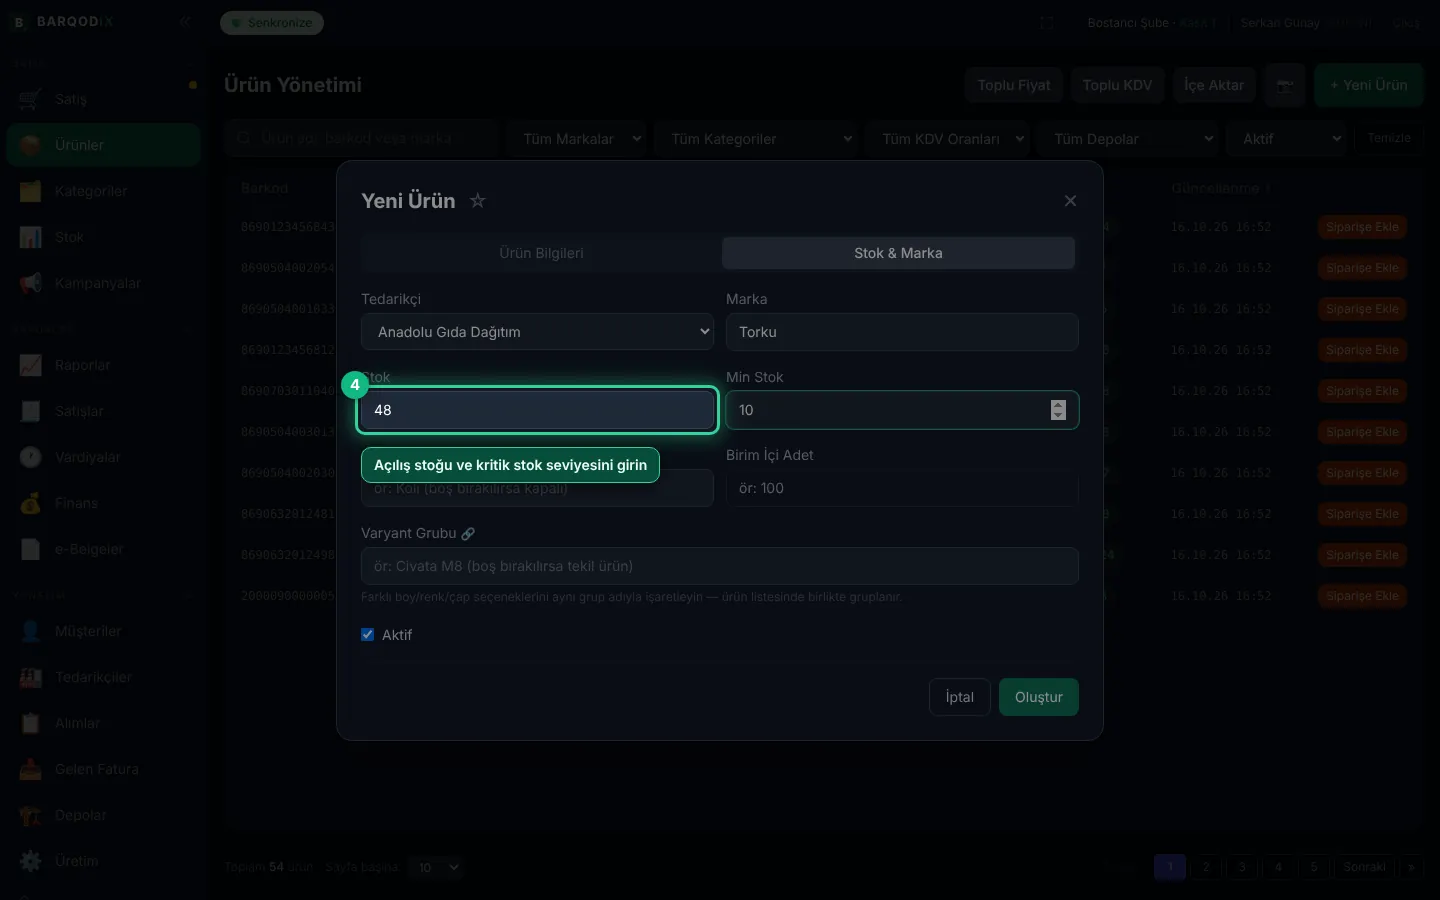Open Alımlar via the clipboard icon
1440x900 pixels.
[x=30, y=723]
